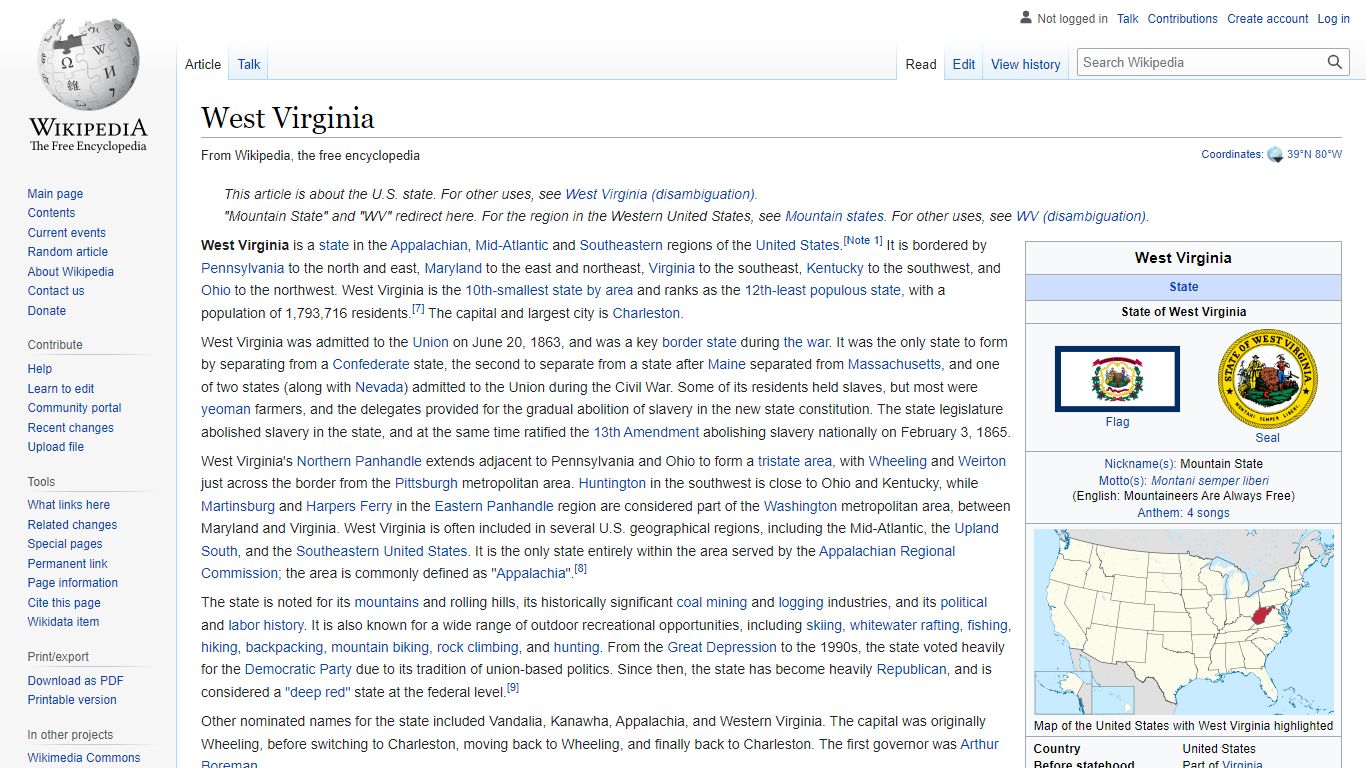
Task: Follow the Northern Panhandle link
Action: pyautogui.click(x=359, y=461)
